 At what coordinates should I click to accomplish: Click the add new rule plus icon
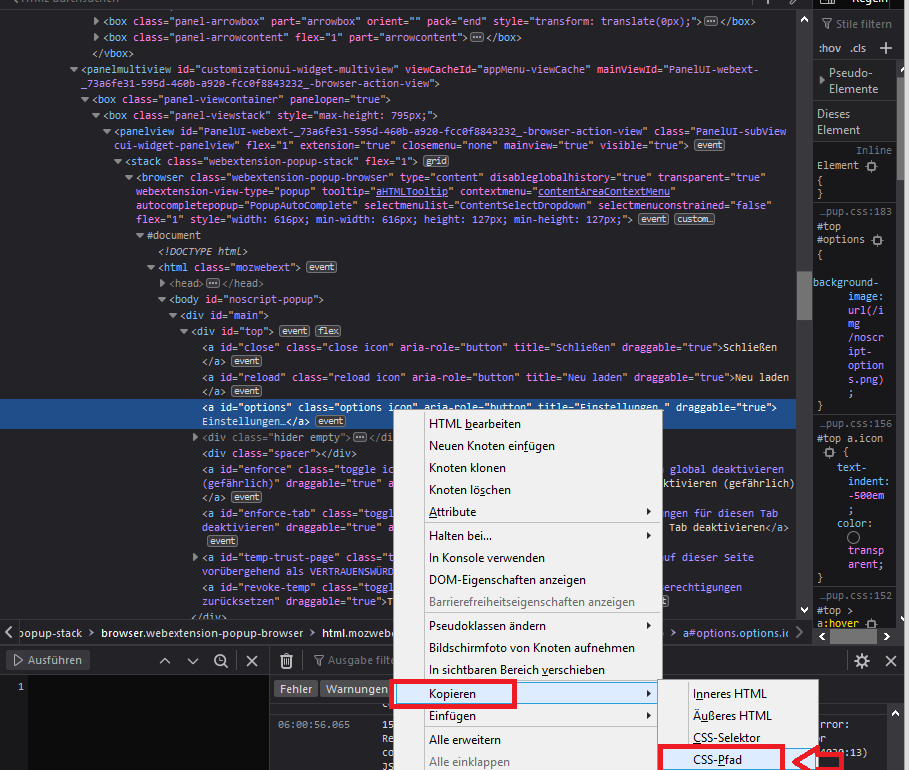[885, 48]
